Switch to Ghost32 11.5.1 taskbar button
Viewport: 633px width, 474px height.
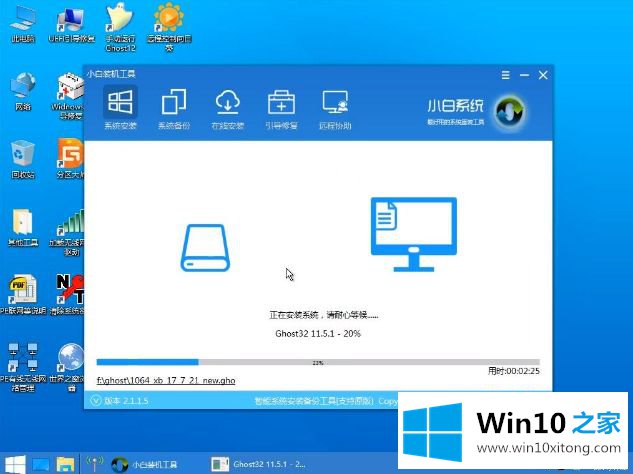coord(258,464)
